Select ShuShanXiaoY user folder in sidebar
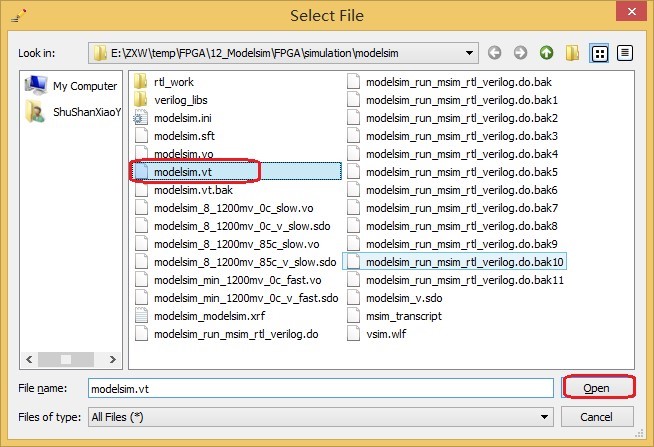654x447 pixels. point(73,112)
